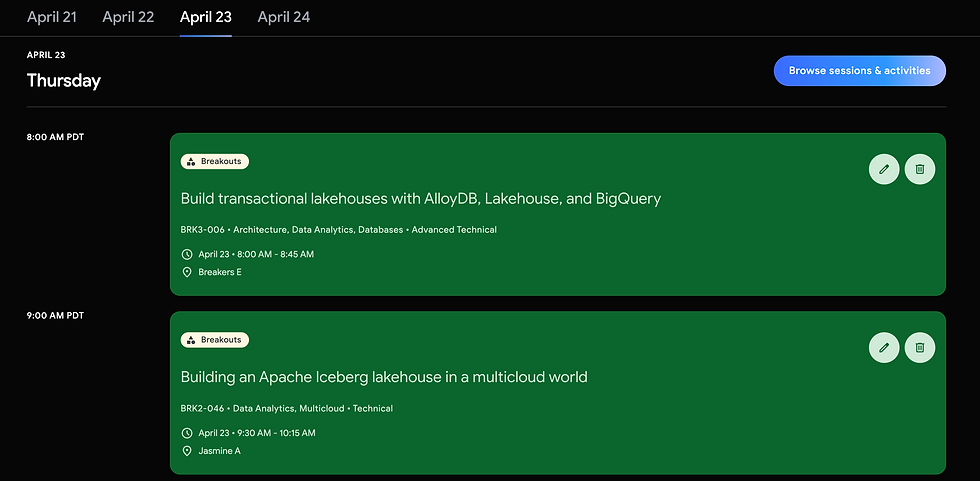Open the Apache Iceberg multicloud session title
This screenshot has width=980, height=481.
[x=384, y=377]
